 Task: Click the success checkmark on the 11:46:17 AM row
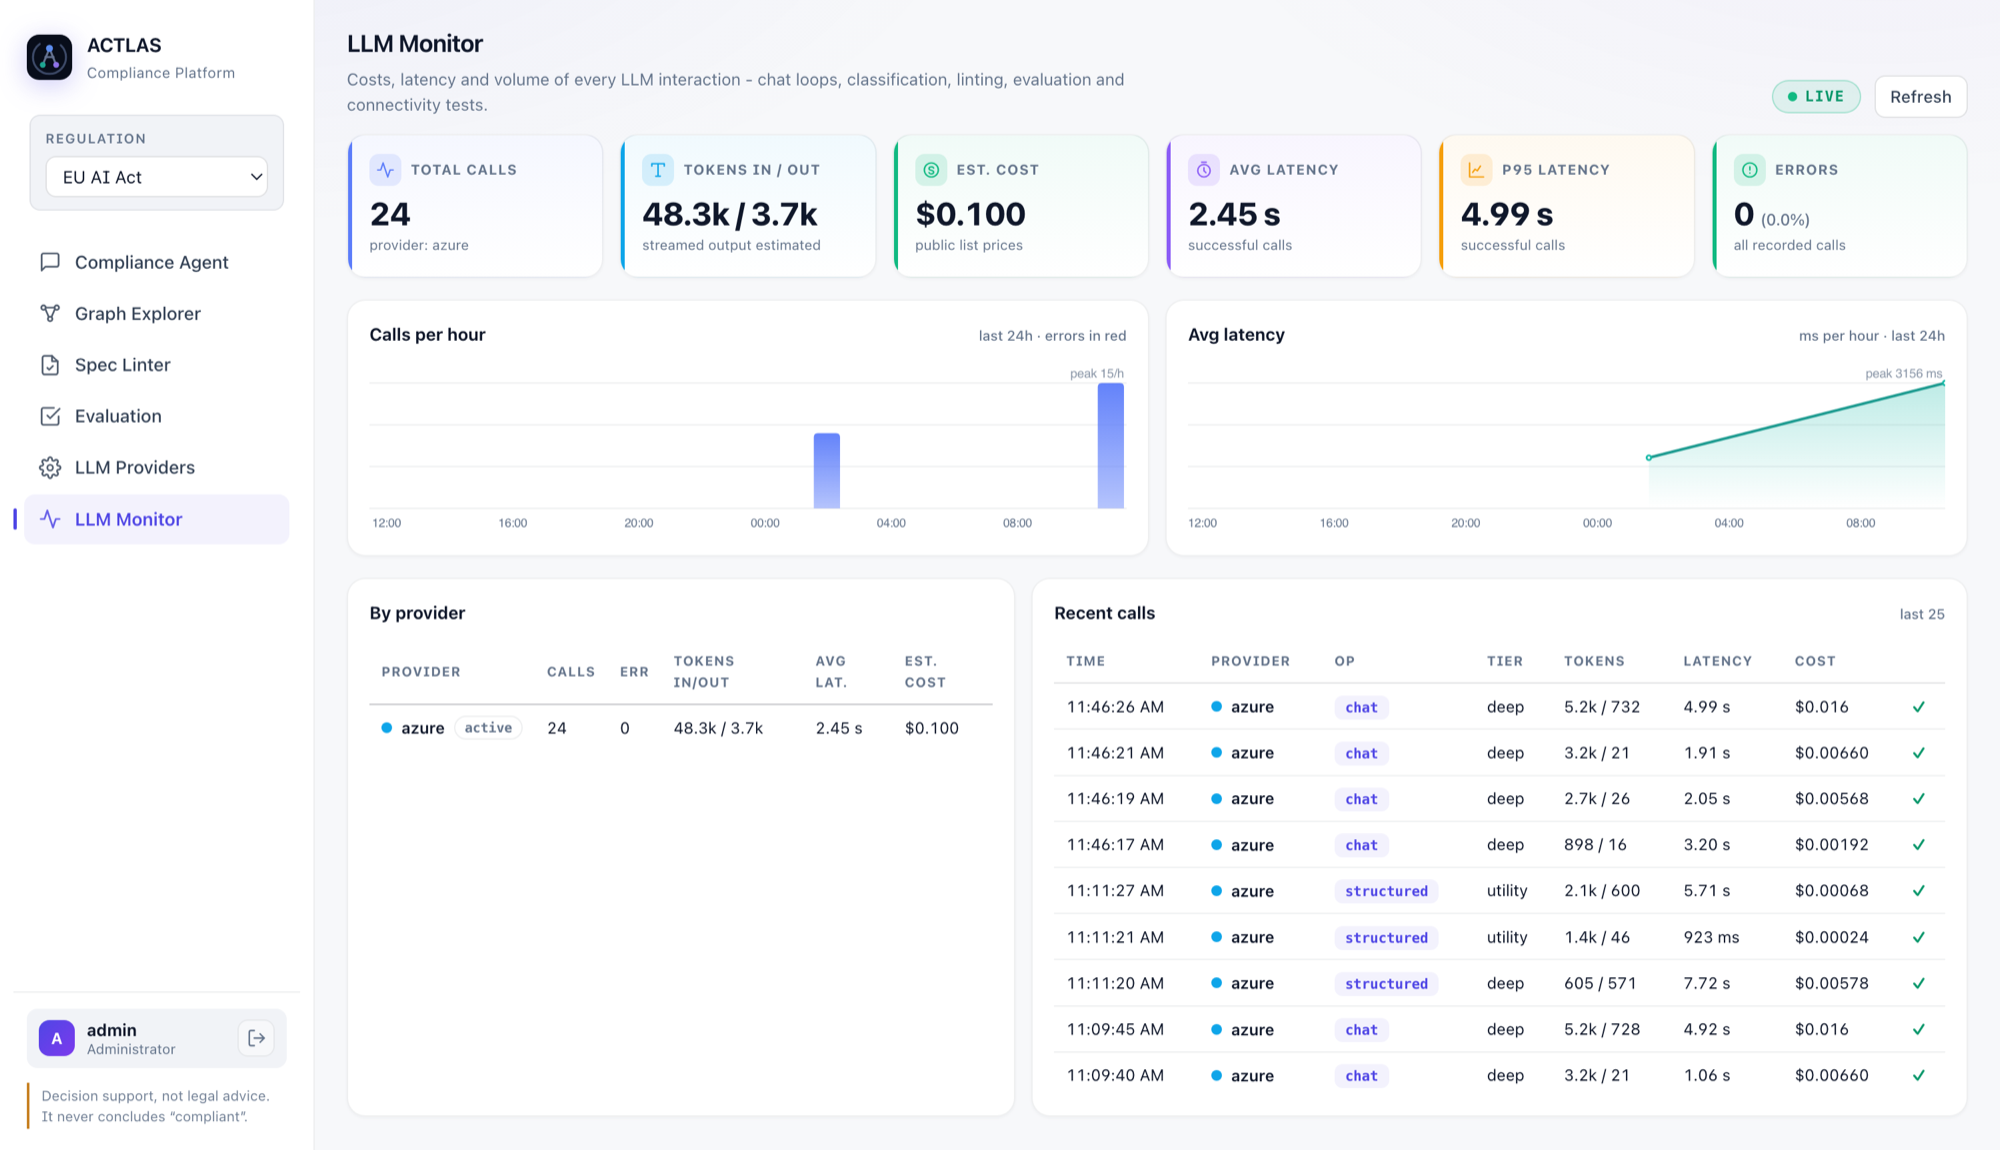click(1918, 845)
